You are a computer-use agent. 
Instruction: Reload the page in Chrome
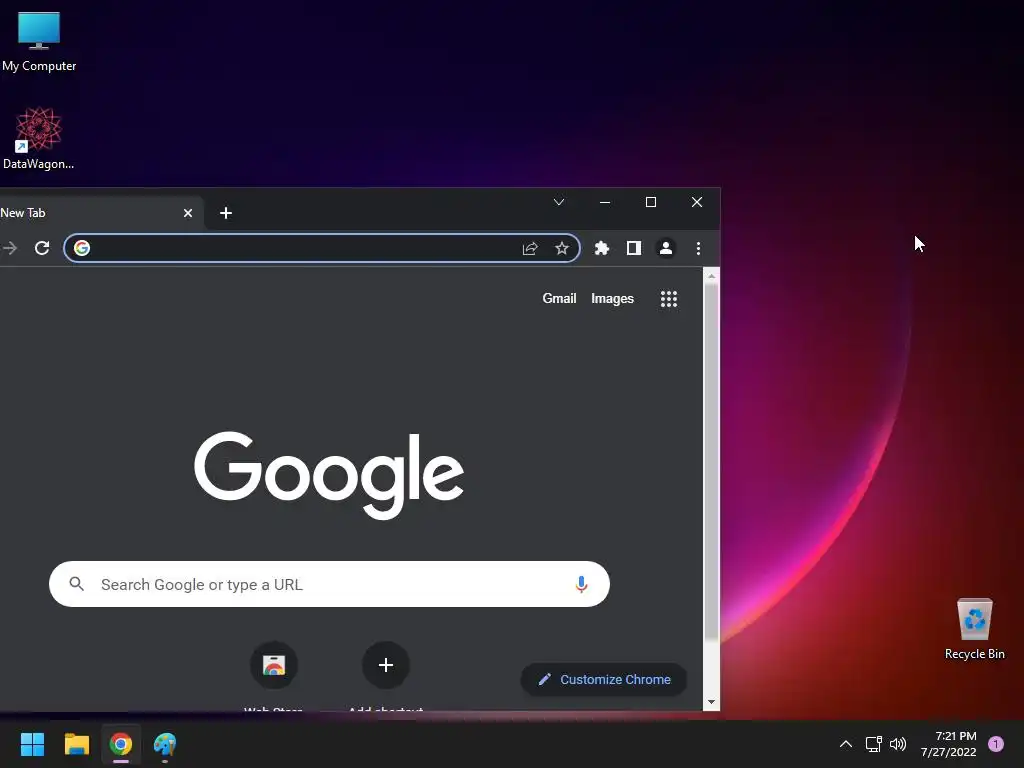click(42, 248)
